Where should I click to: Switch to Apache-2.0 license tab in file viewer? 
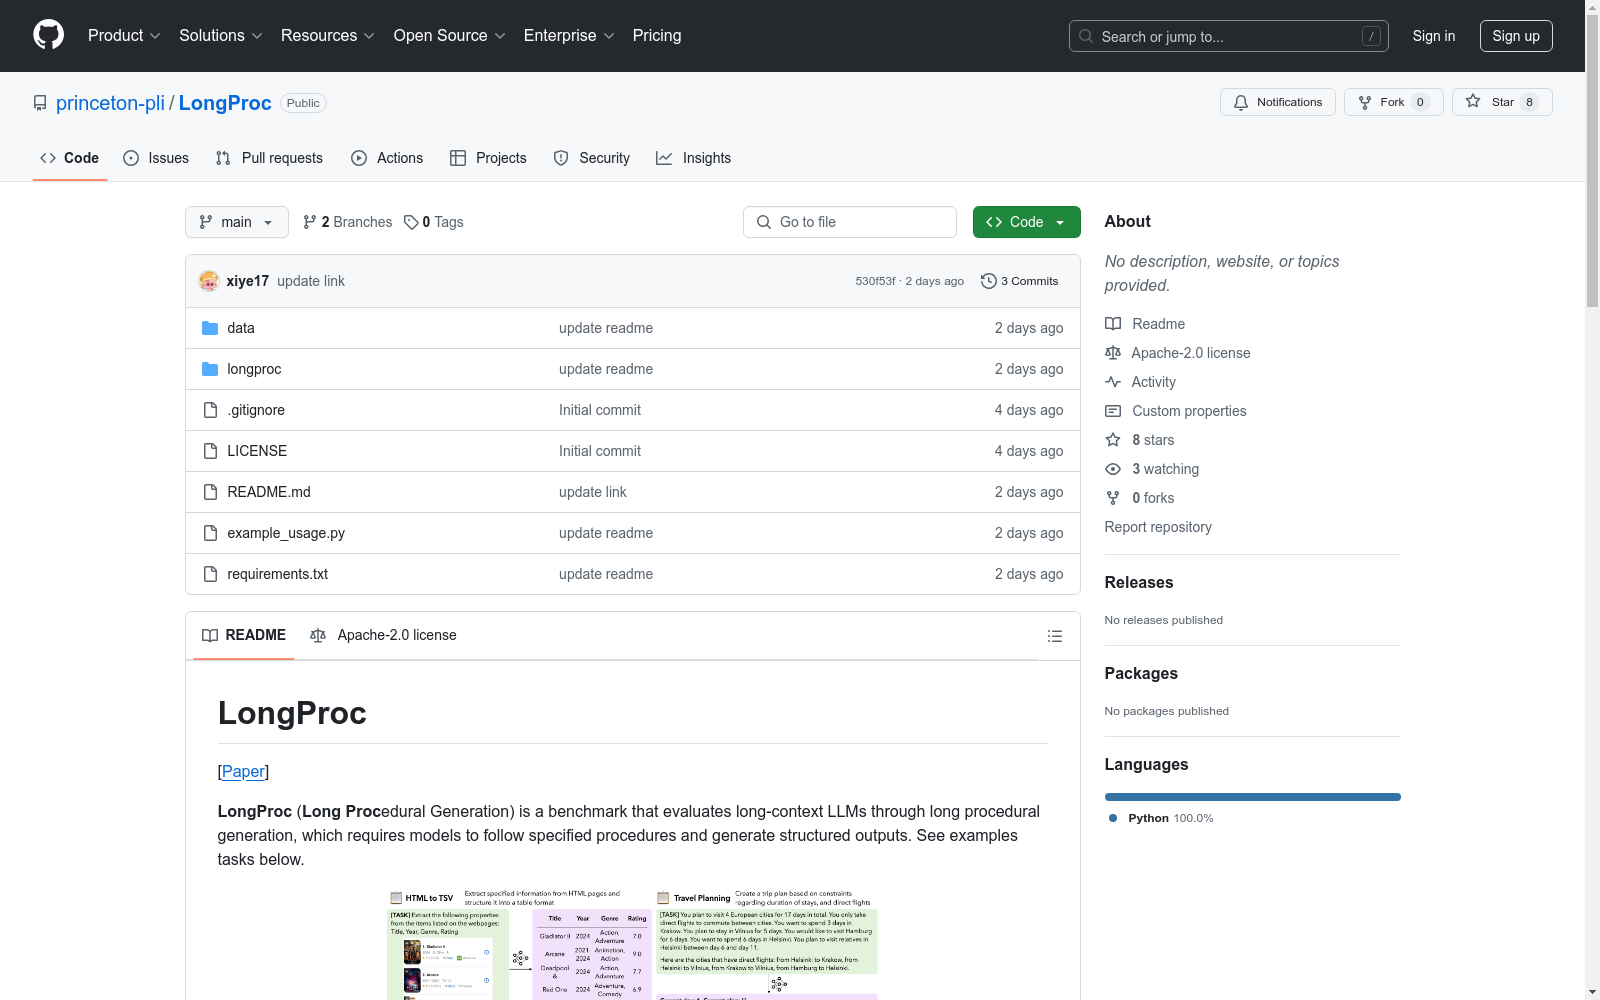[383, 635]
